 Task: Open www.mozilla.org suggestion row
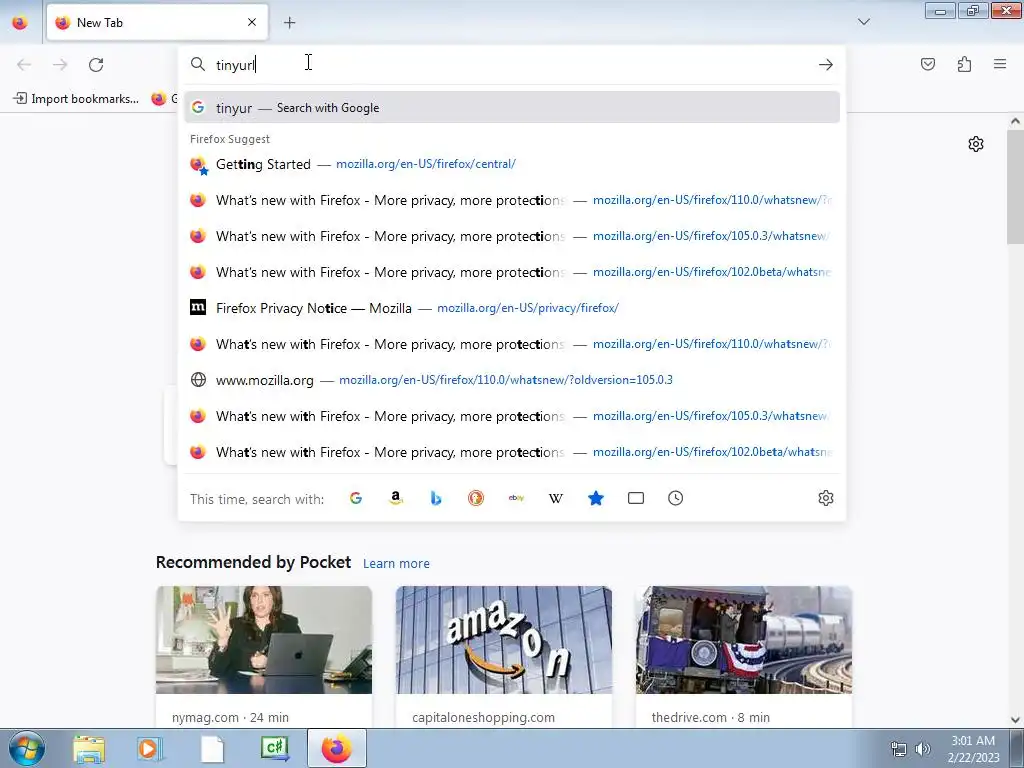(512, 380)
